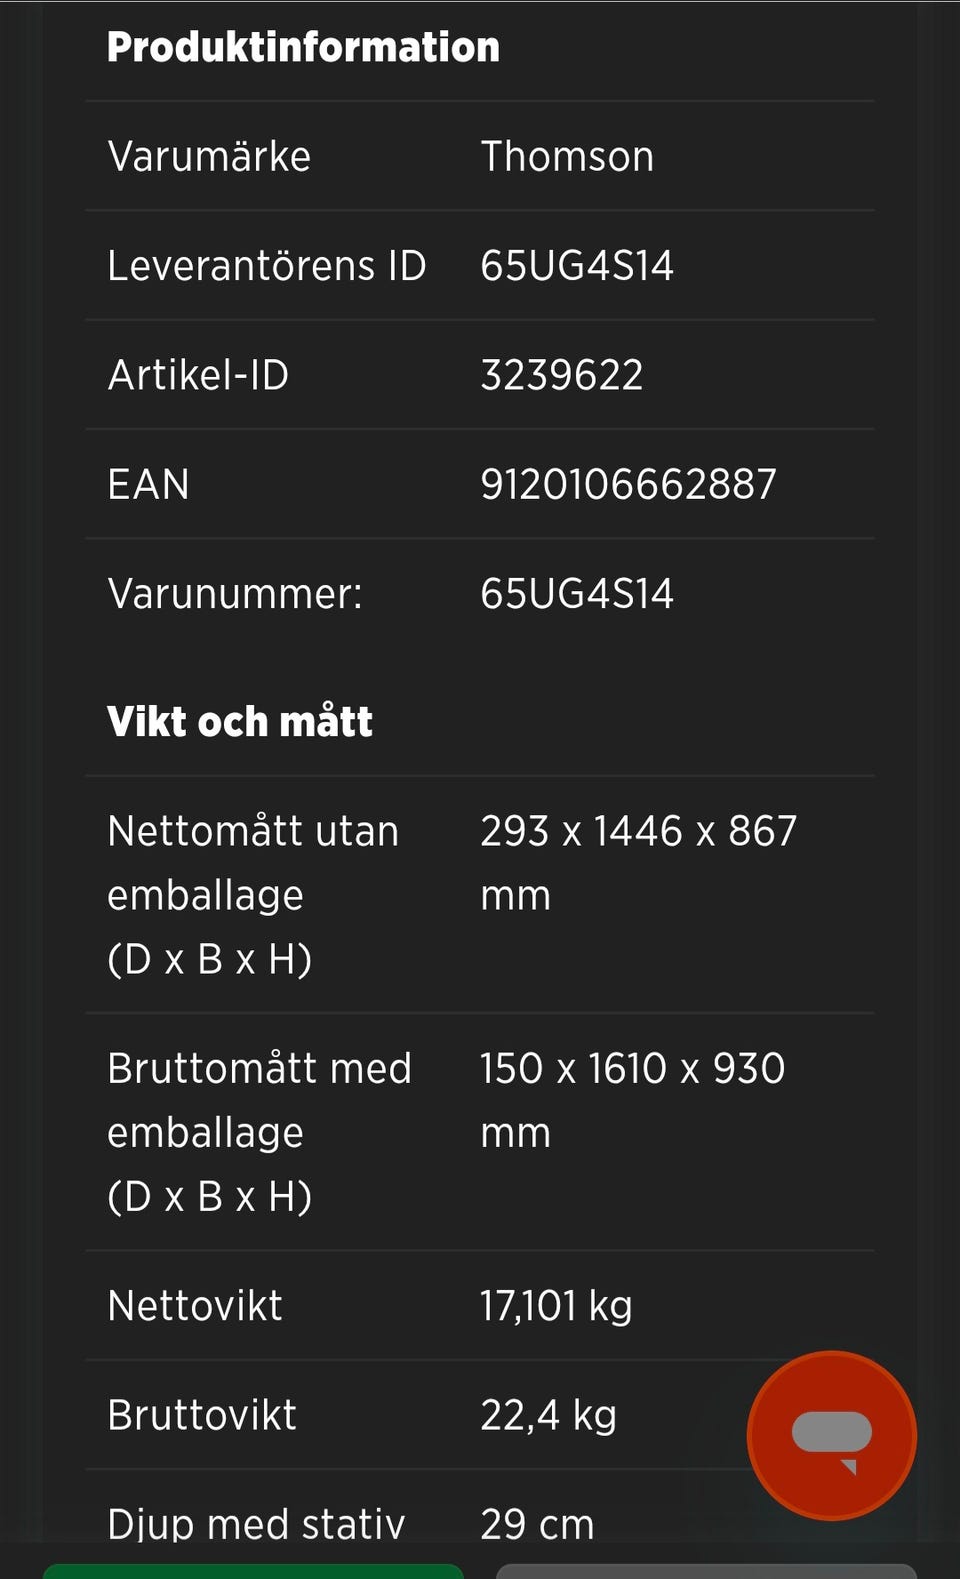Click the Vikt och mått heading

click(240, 721)
